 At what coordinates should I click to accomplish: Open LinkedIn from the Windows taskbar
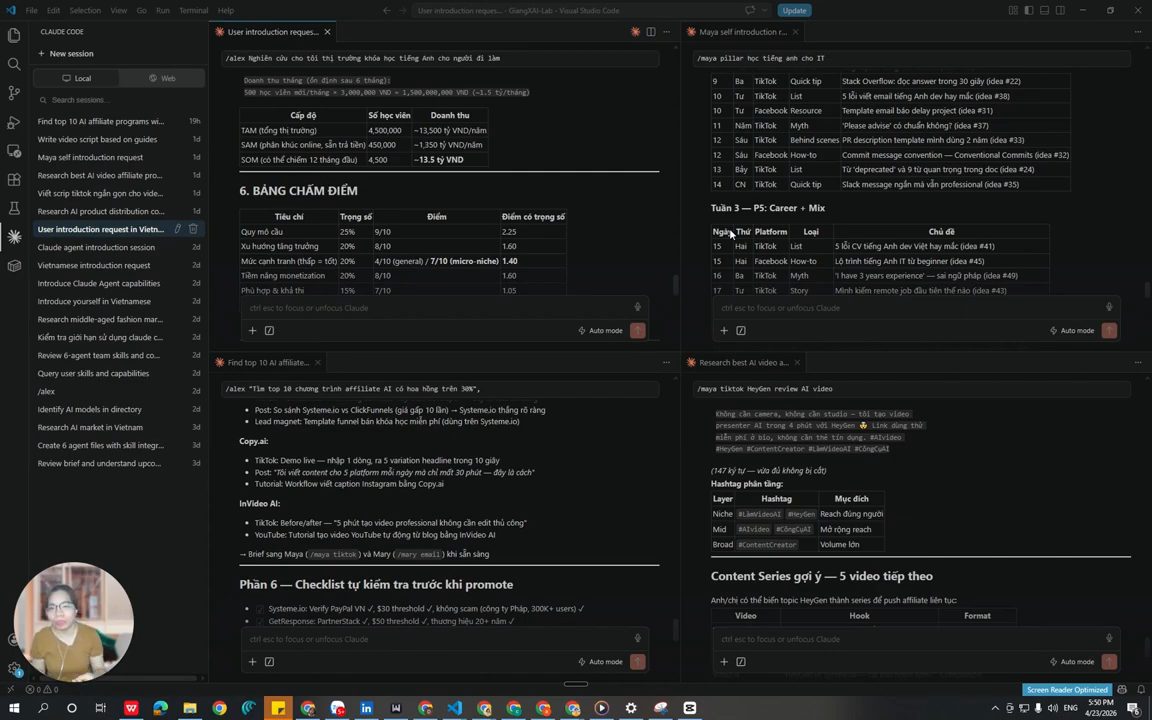coord(367,708)
